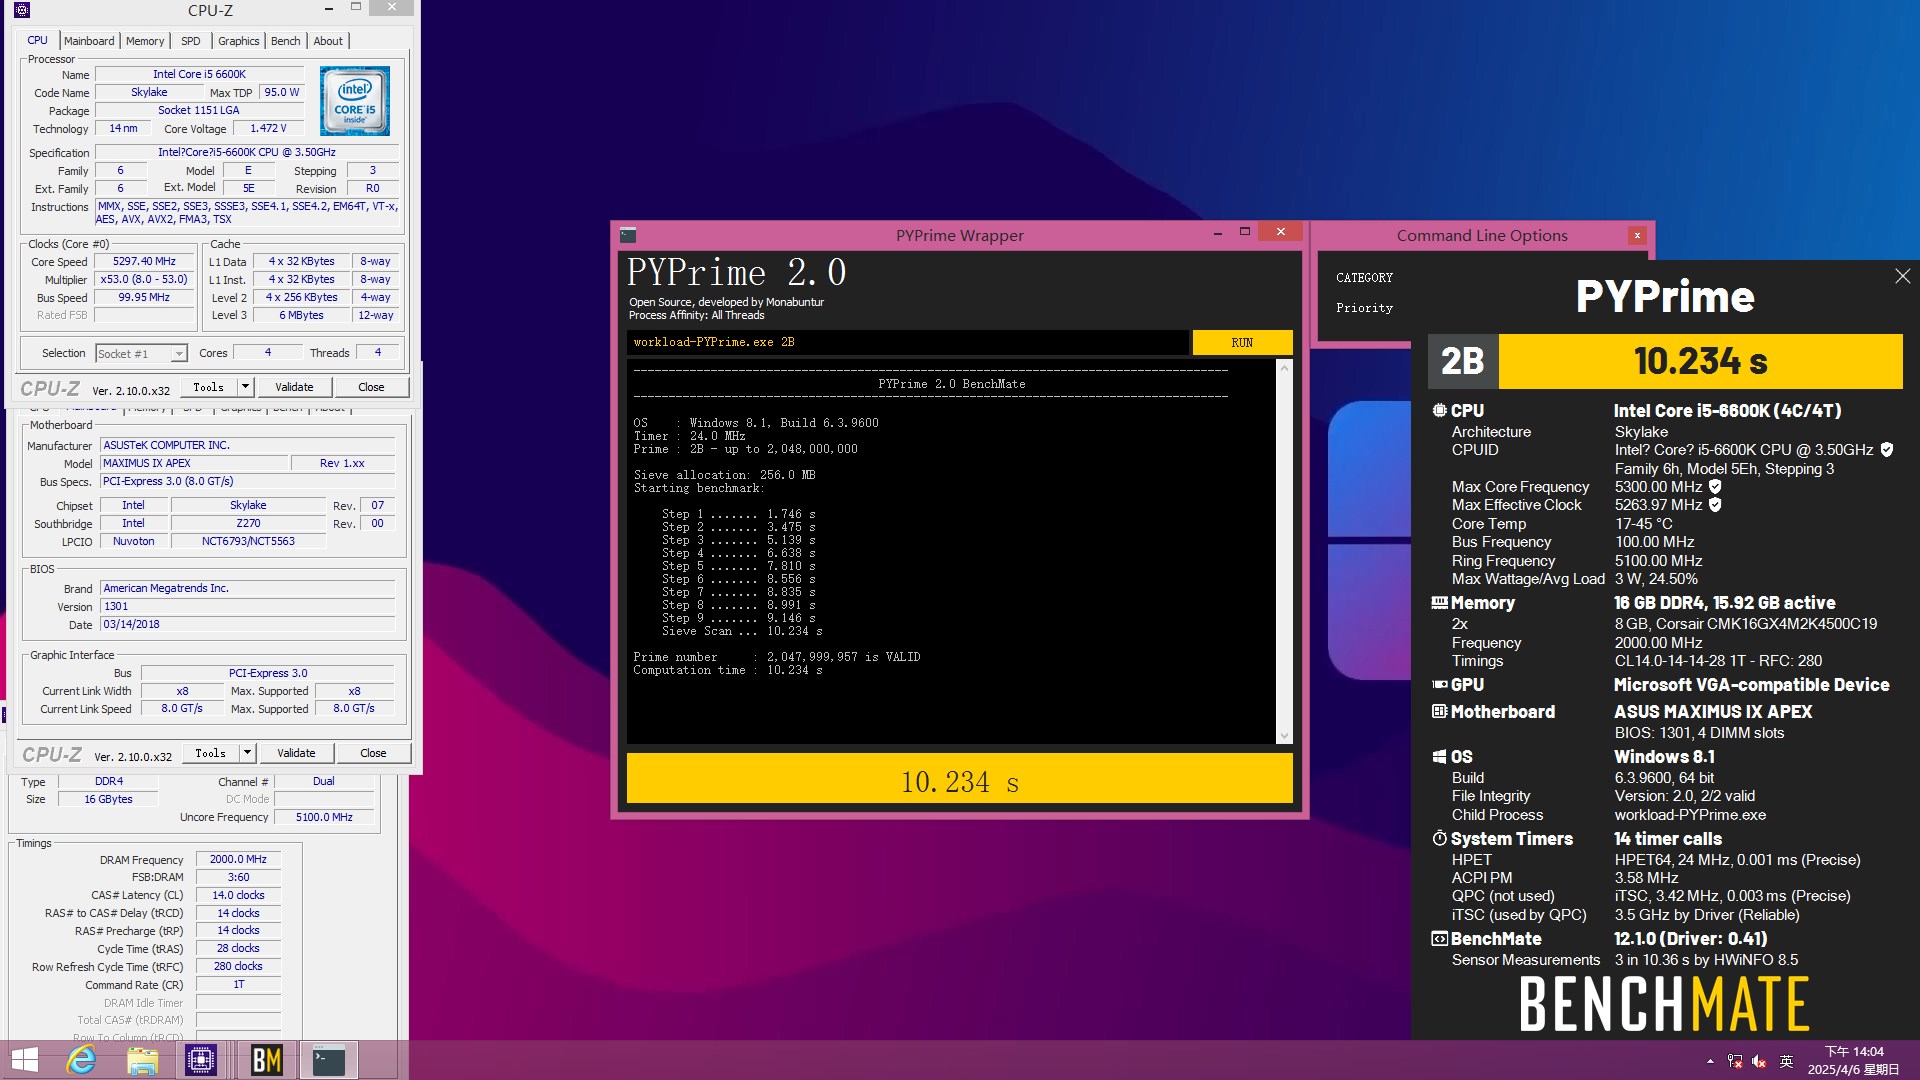Click the BIOS Date 03/14/2018 field
Image resolution: width=1920 pixels, height=1080 pixels.
[248, 625]
